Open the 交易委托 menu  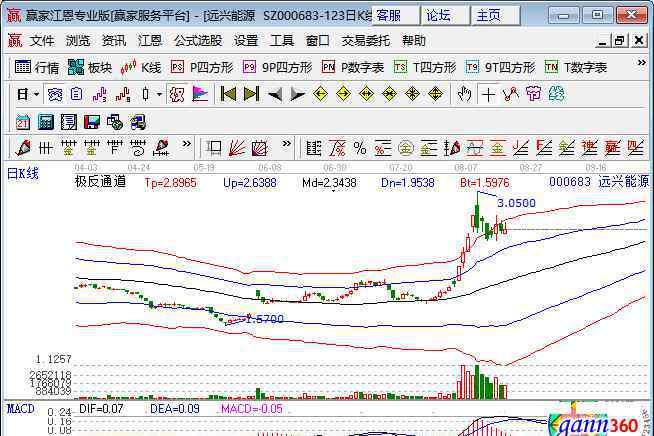coord(365,41)
